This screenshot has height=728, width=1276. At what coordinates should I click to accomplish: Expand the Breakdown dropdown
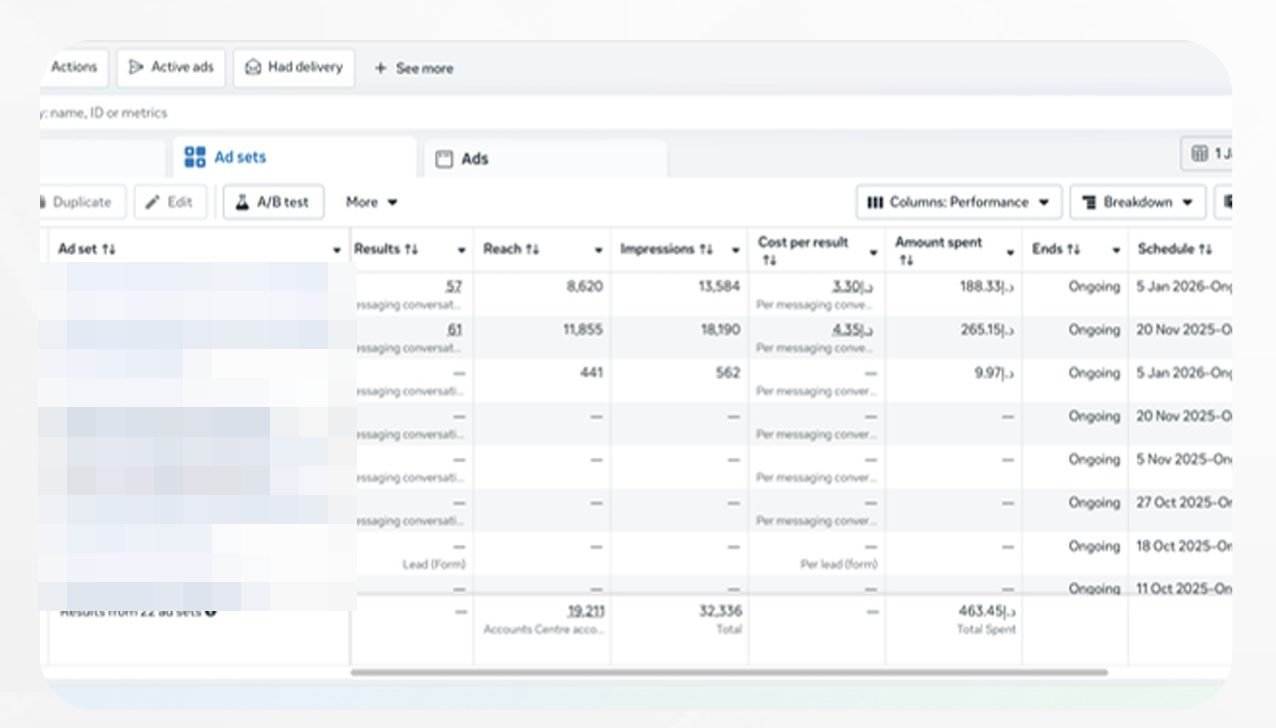tap(1138, 202)
